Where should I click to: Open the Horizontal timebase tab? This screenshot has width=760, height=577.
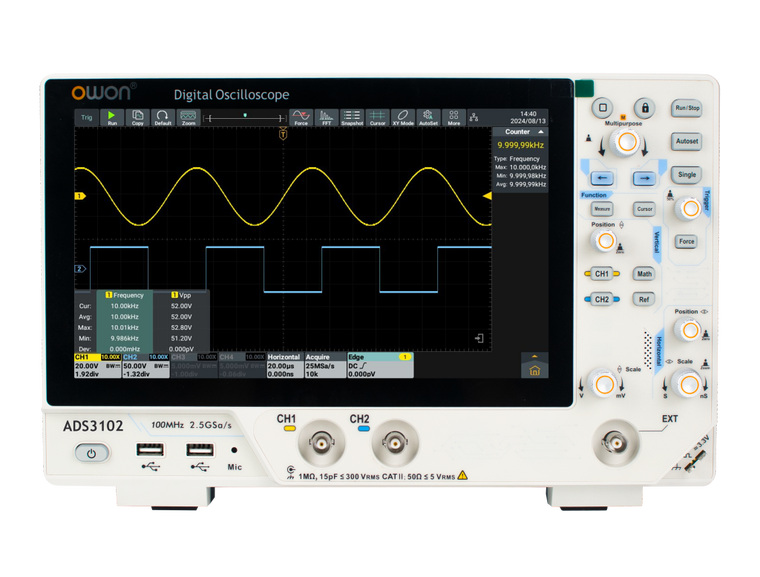pos(285,366)
